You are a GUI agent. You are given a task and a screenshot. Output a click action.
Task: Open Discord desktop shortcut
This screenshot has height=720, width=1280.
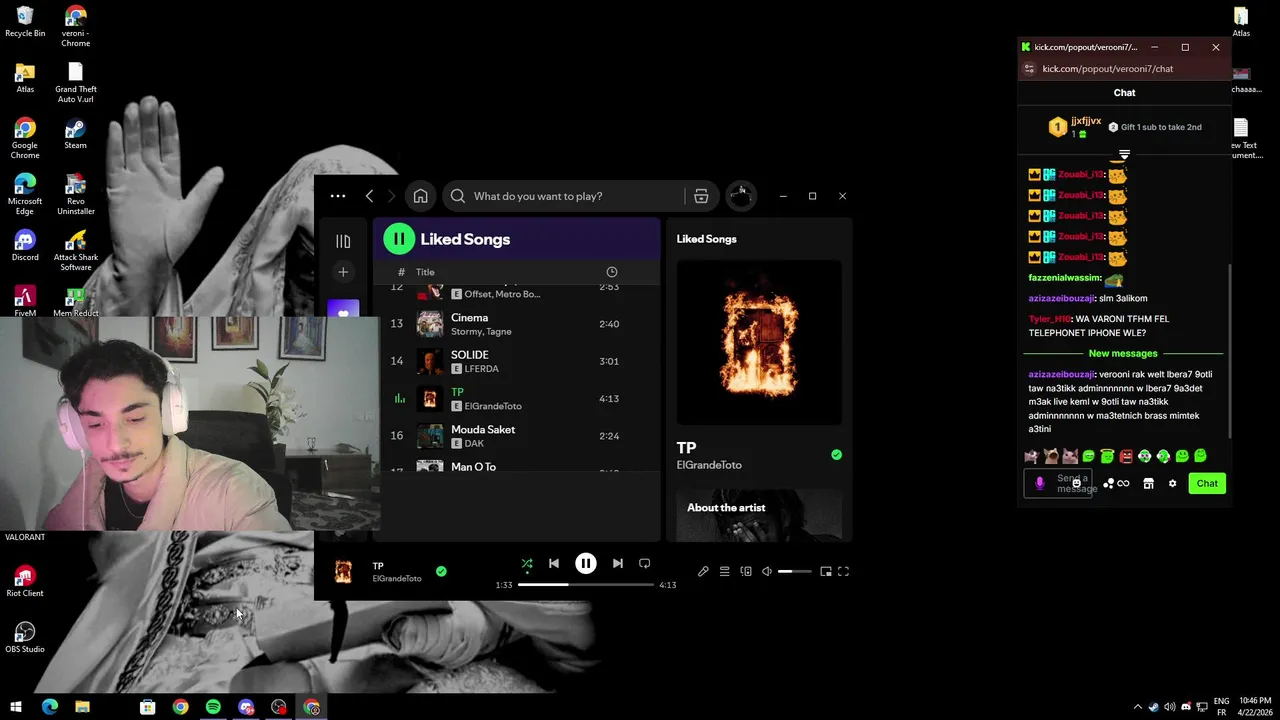[25, 246]
